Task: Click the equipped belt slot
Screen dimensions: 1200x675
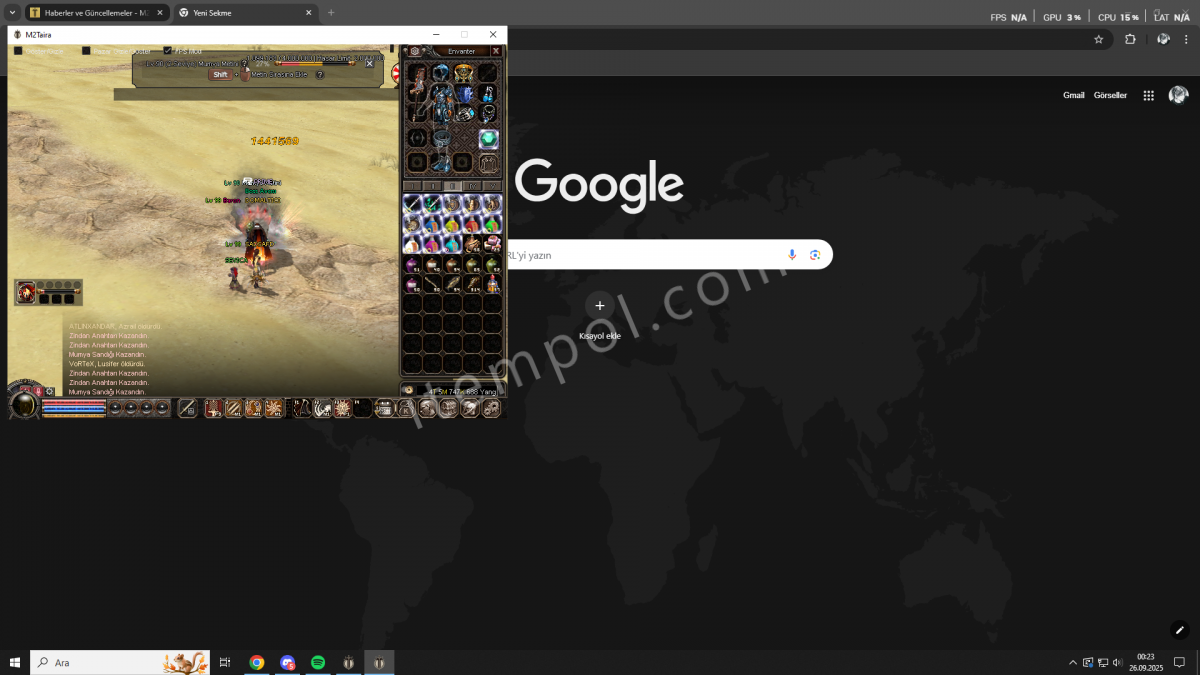Action: [x=441, y=137]
